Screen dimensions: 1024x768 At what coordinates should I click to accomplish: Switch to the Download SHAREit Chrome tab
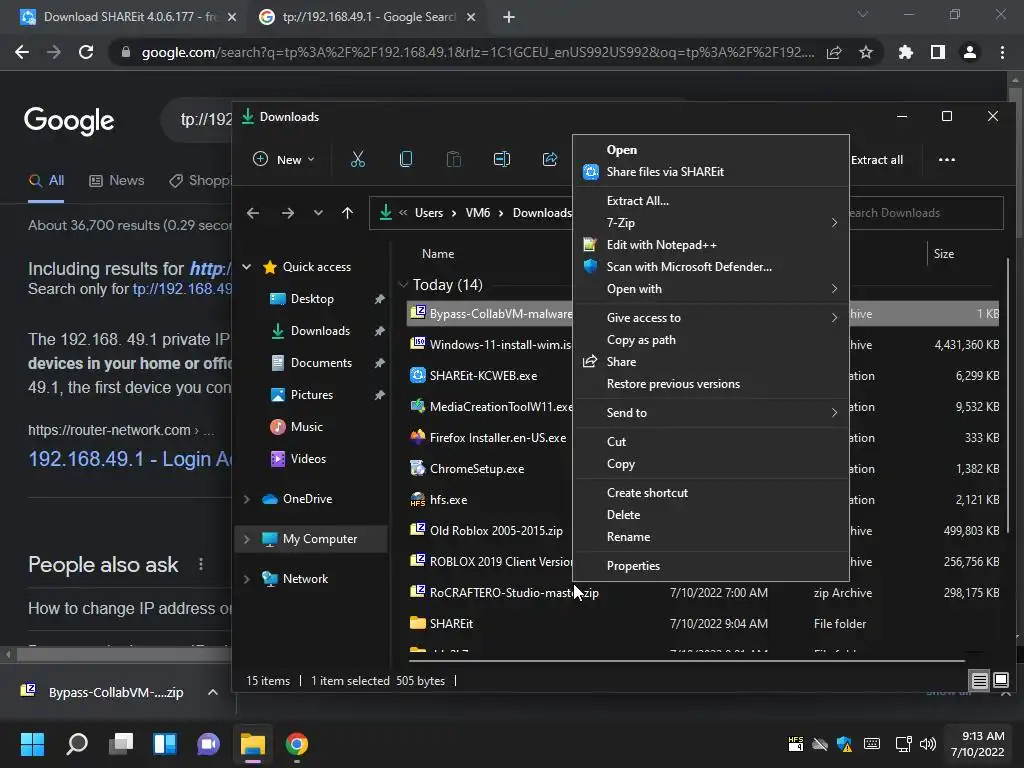[128, 17]
